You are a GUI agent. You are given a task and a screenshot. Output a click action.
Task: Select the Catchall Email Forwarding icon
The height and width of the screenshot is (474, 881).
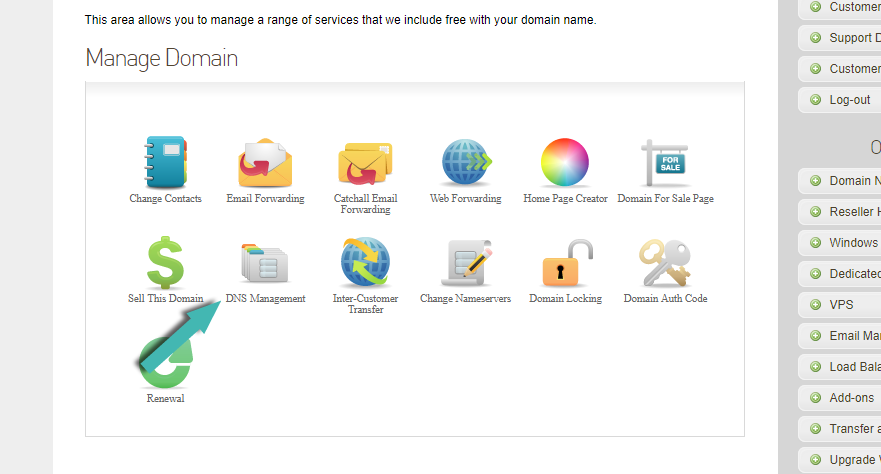(x=365, y=163)
